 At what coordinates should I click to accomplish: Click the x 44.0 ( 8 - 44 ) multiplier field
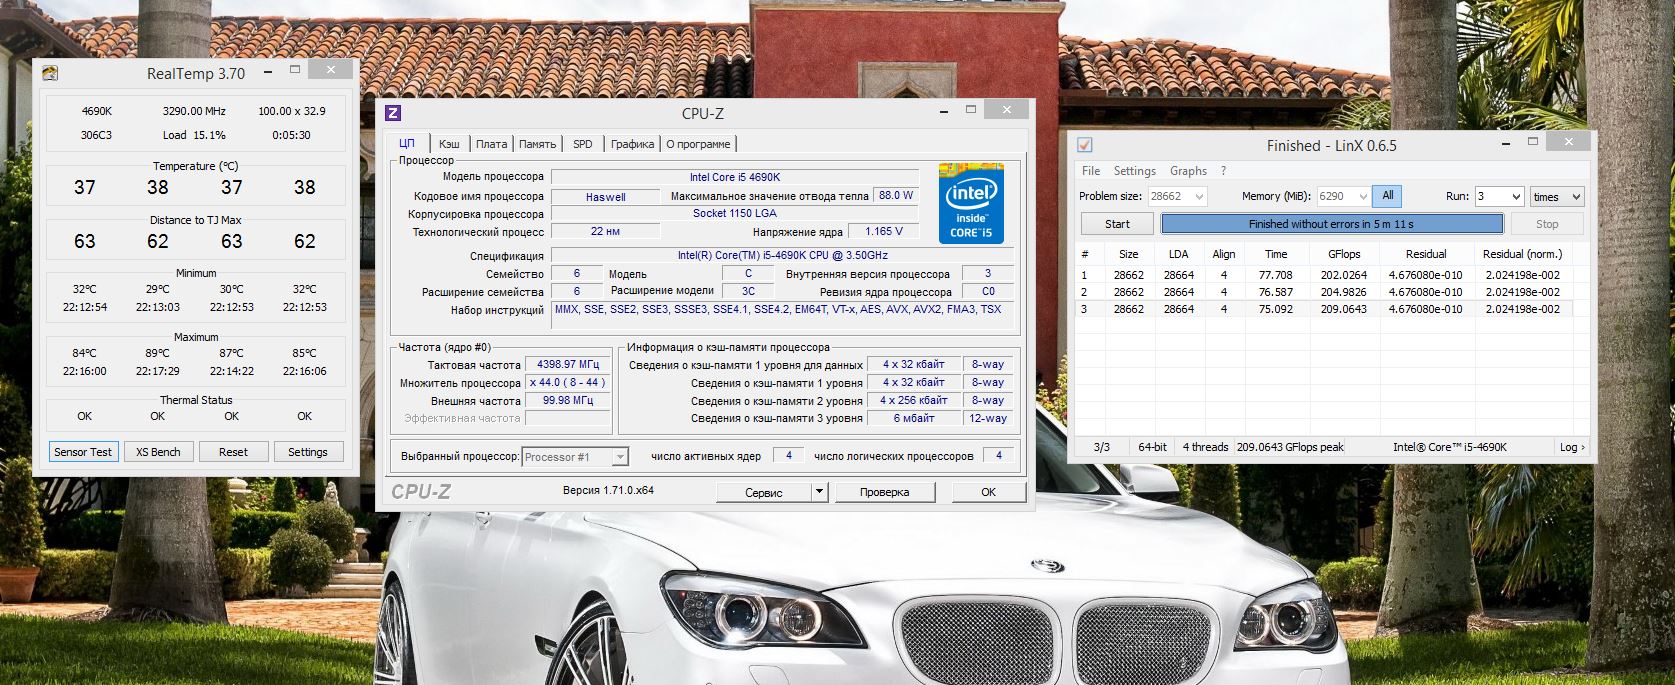[x=567, y=383]
